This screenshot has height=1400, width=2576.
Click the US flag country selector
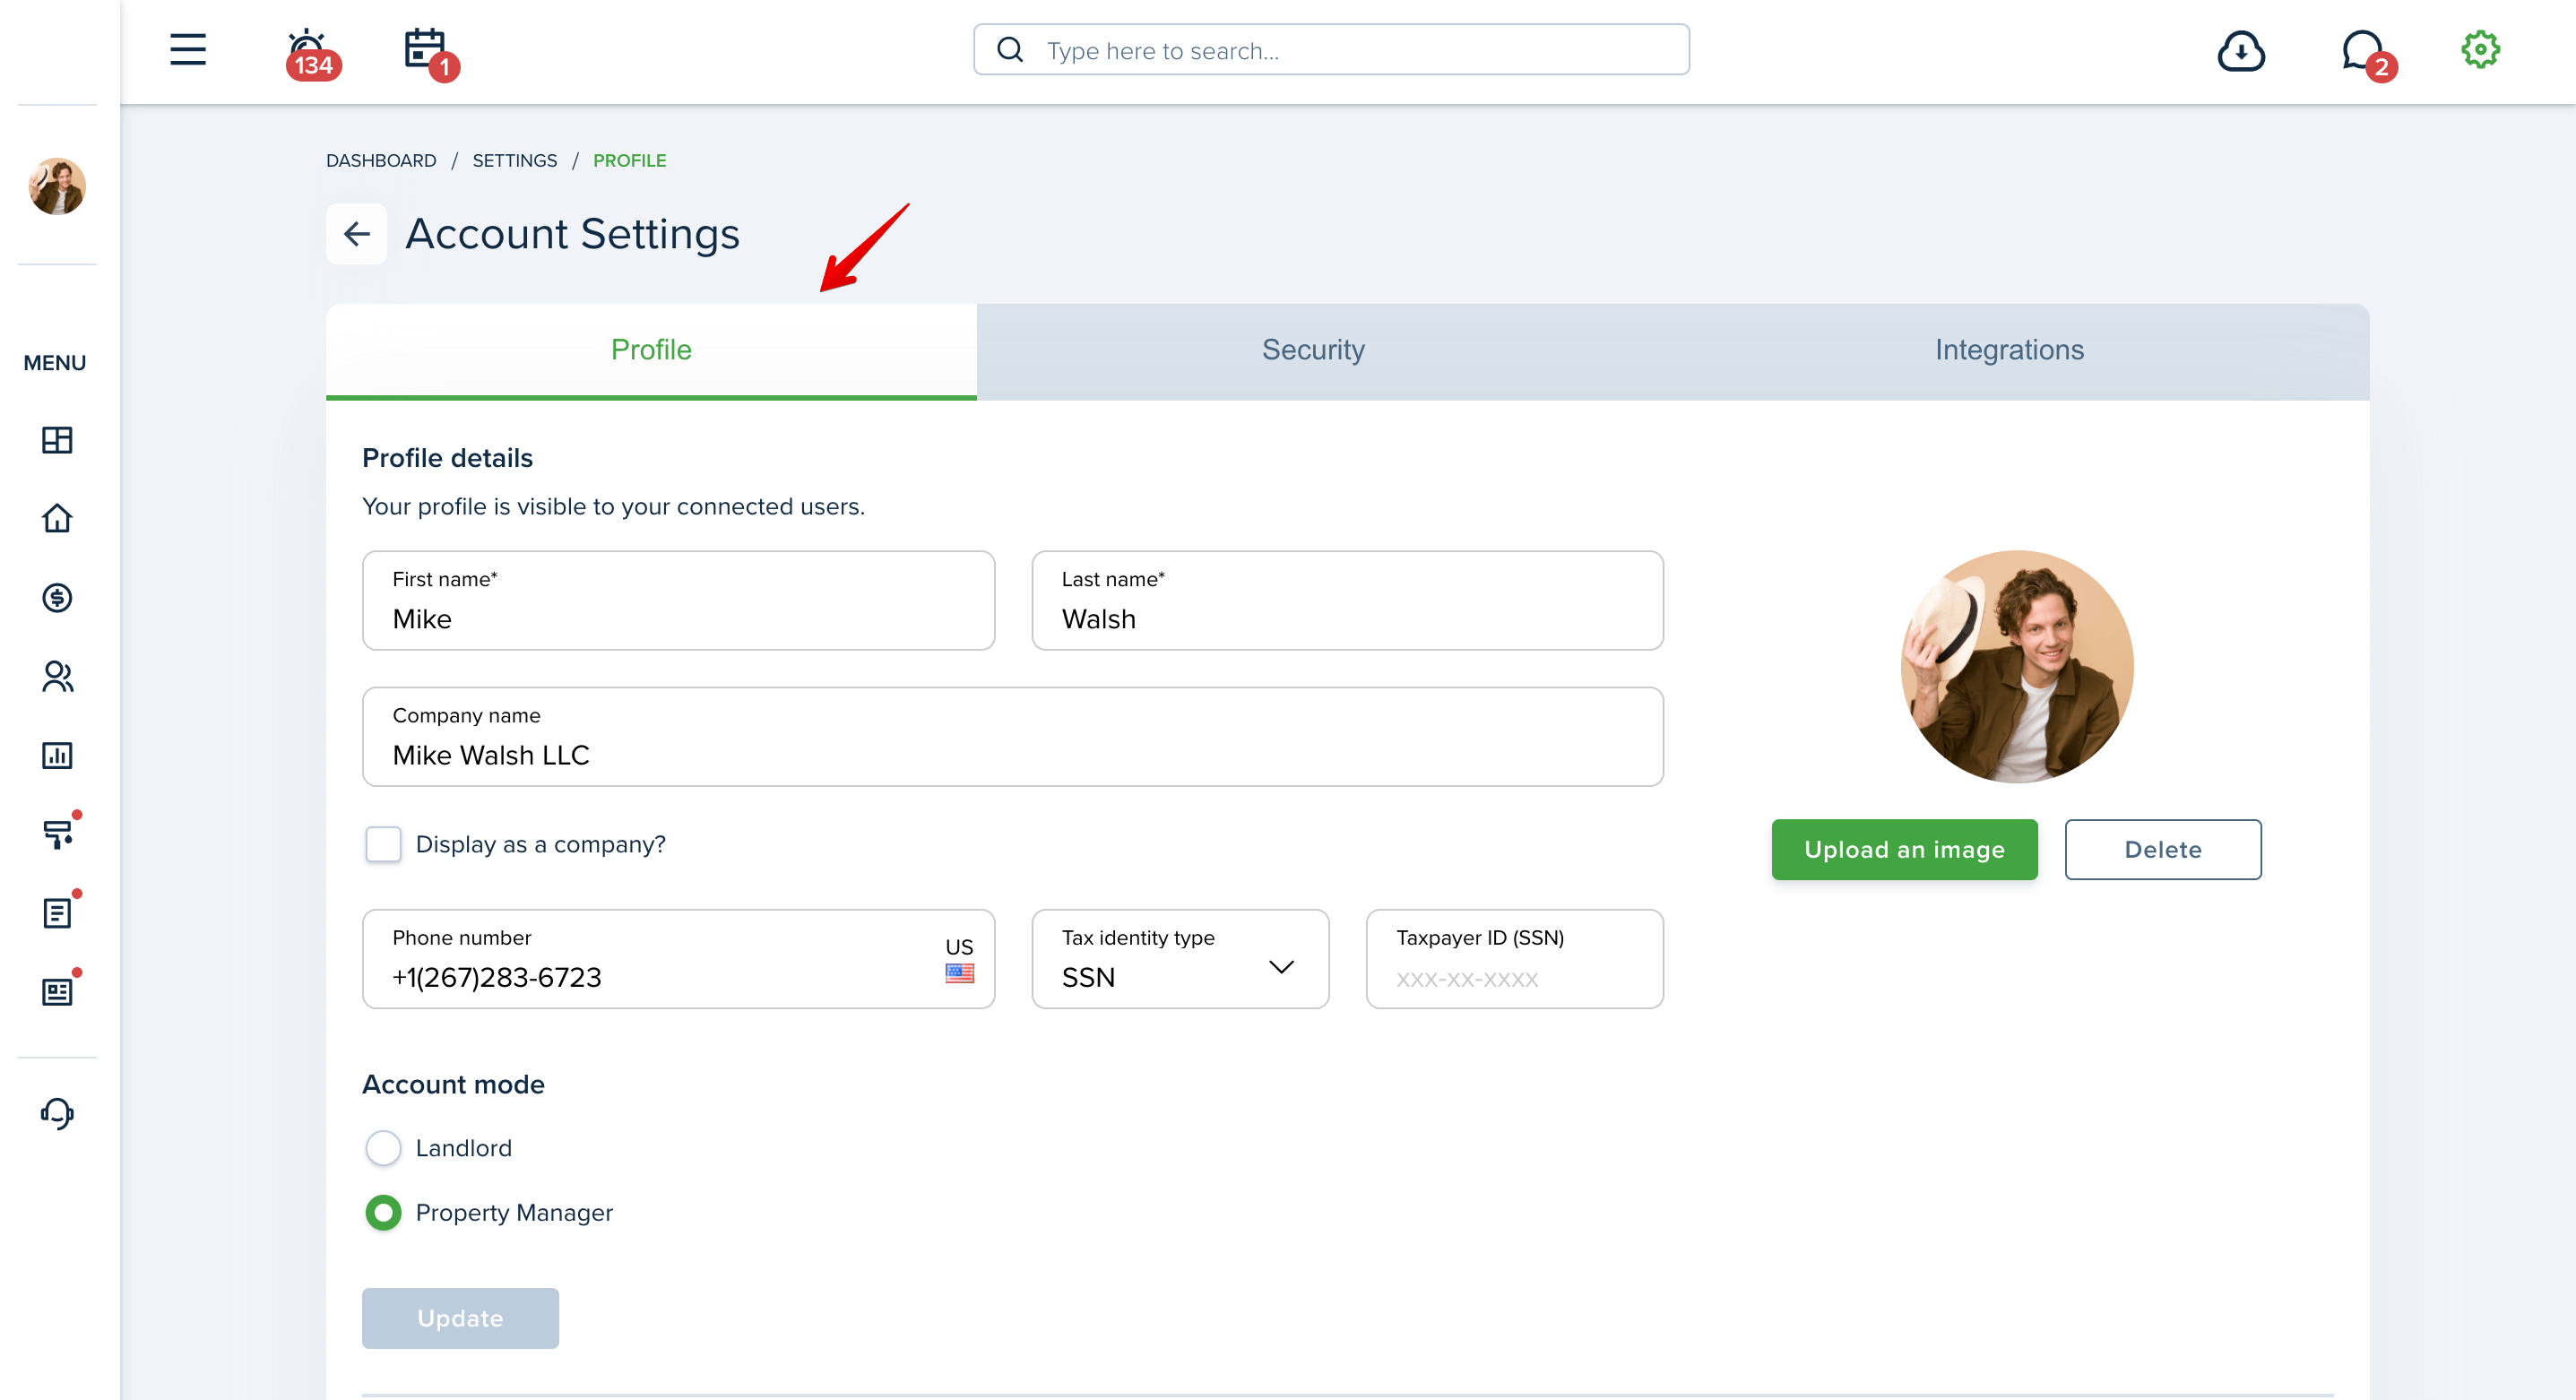[x=959, y=960]
